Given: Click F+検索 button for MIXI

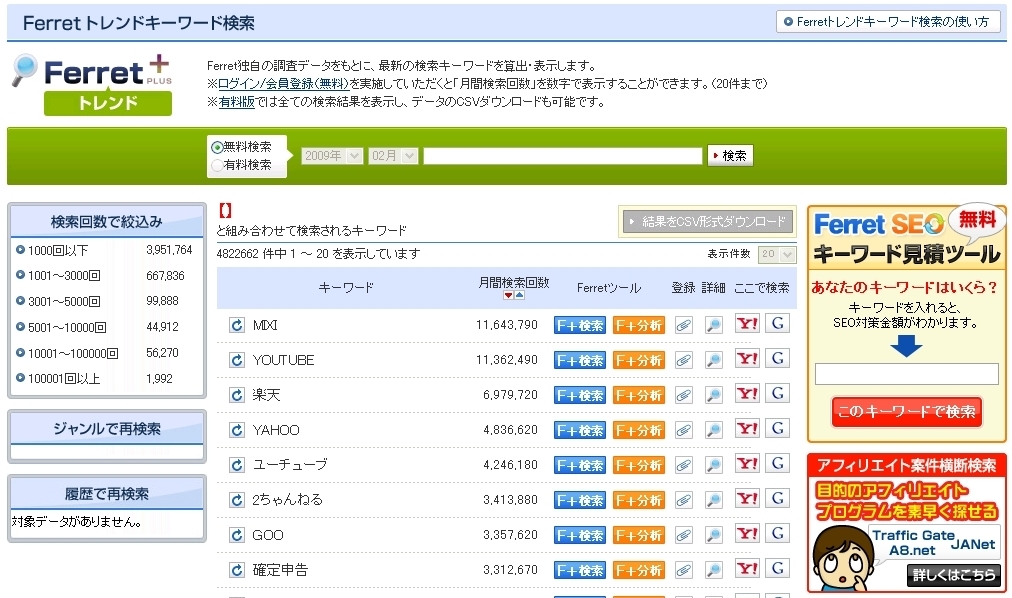Looking at the screenshot, I should pyautogui.click(x=580, y=325).
